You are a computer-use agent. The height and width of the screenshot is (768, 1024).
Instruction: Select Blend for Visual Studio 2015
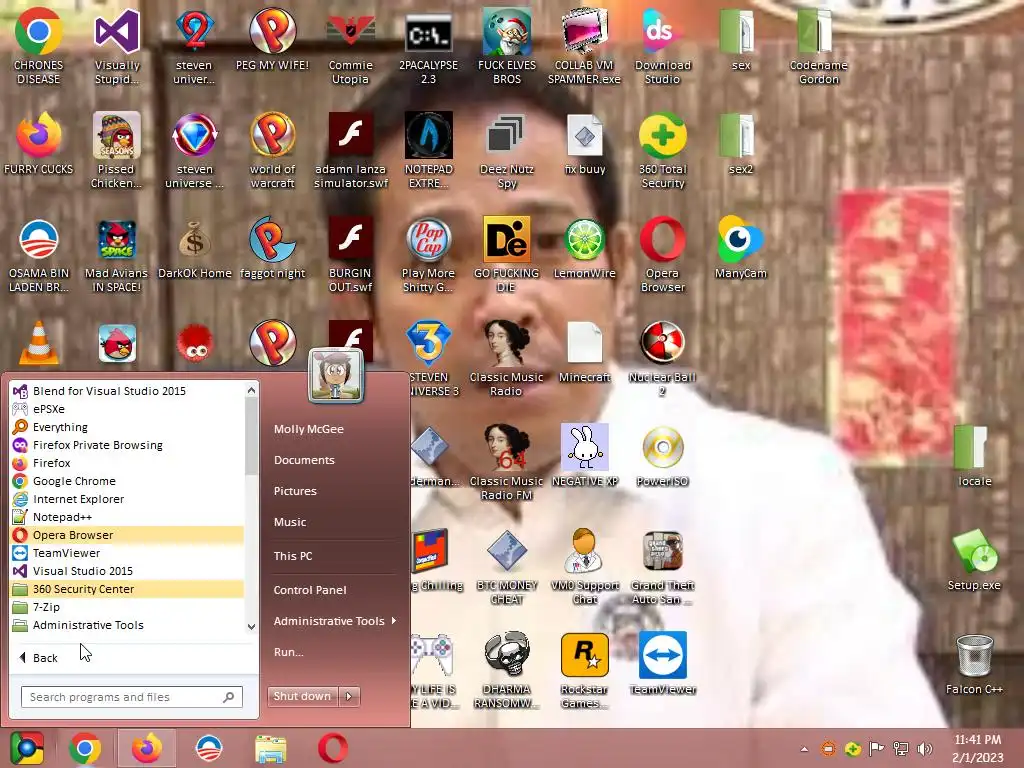(x=127, y=391)
